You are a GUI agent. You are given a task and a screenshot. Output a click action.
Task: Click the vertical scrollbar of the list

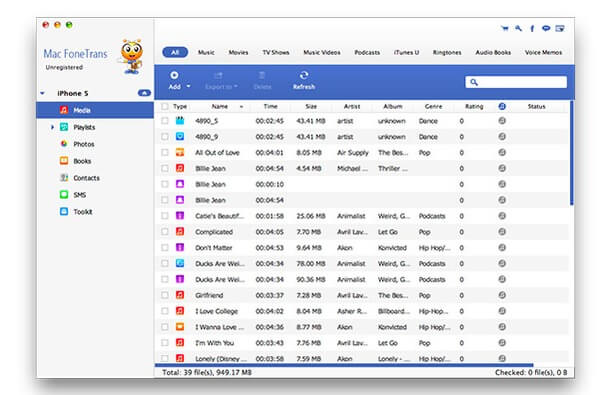click(572, 153)
